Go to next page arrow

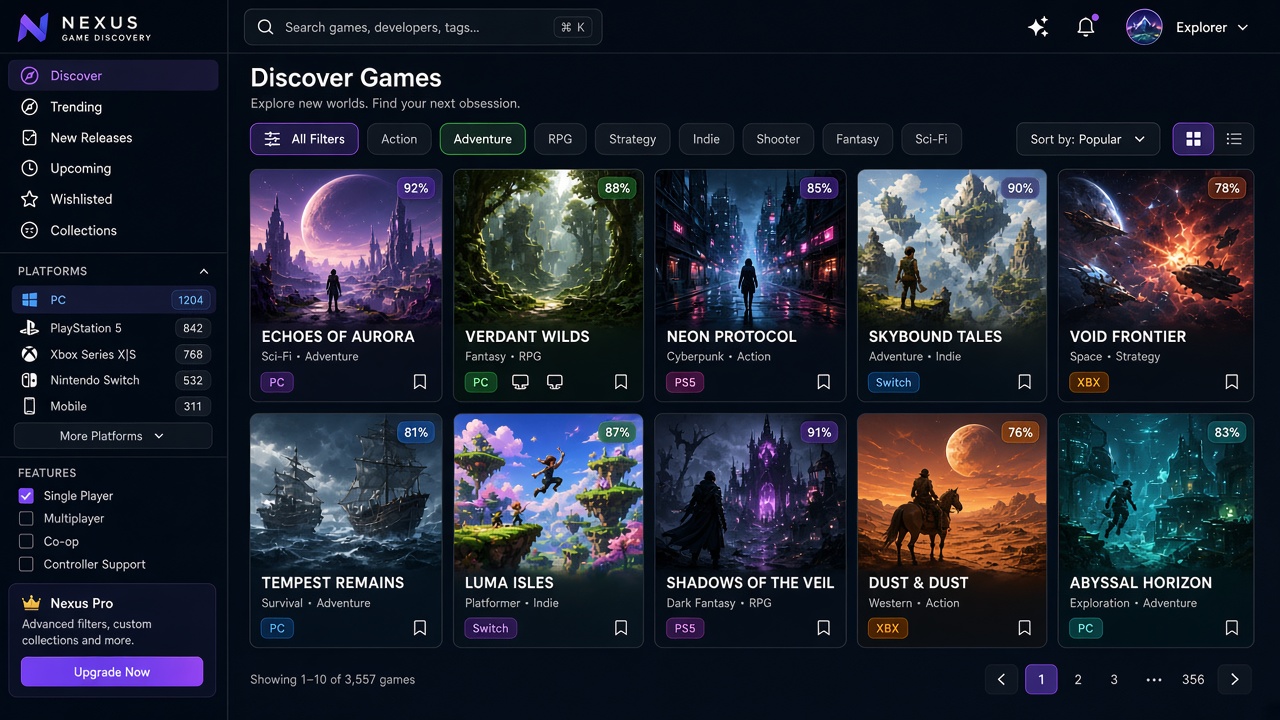1234,679
